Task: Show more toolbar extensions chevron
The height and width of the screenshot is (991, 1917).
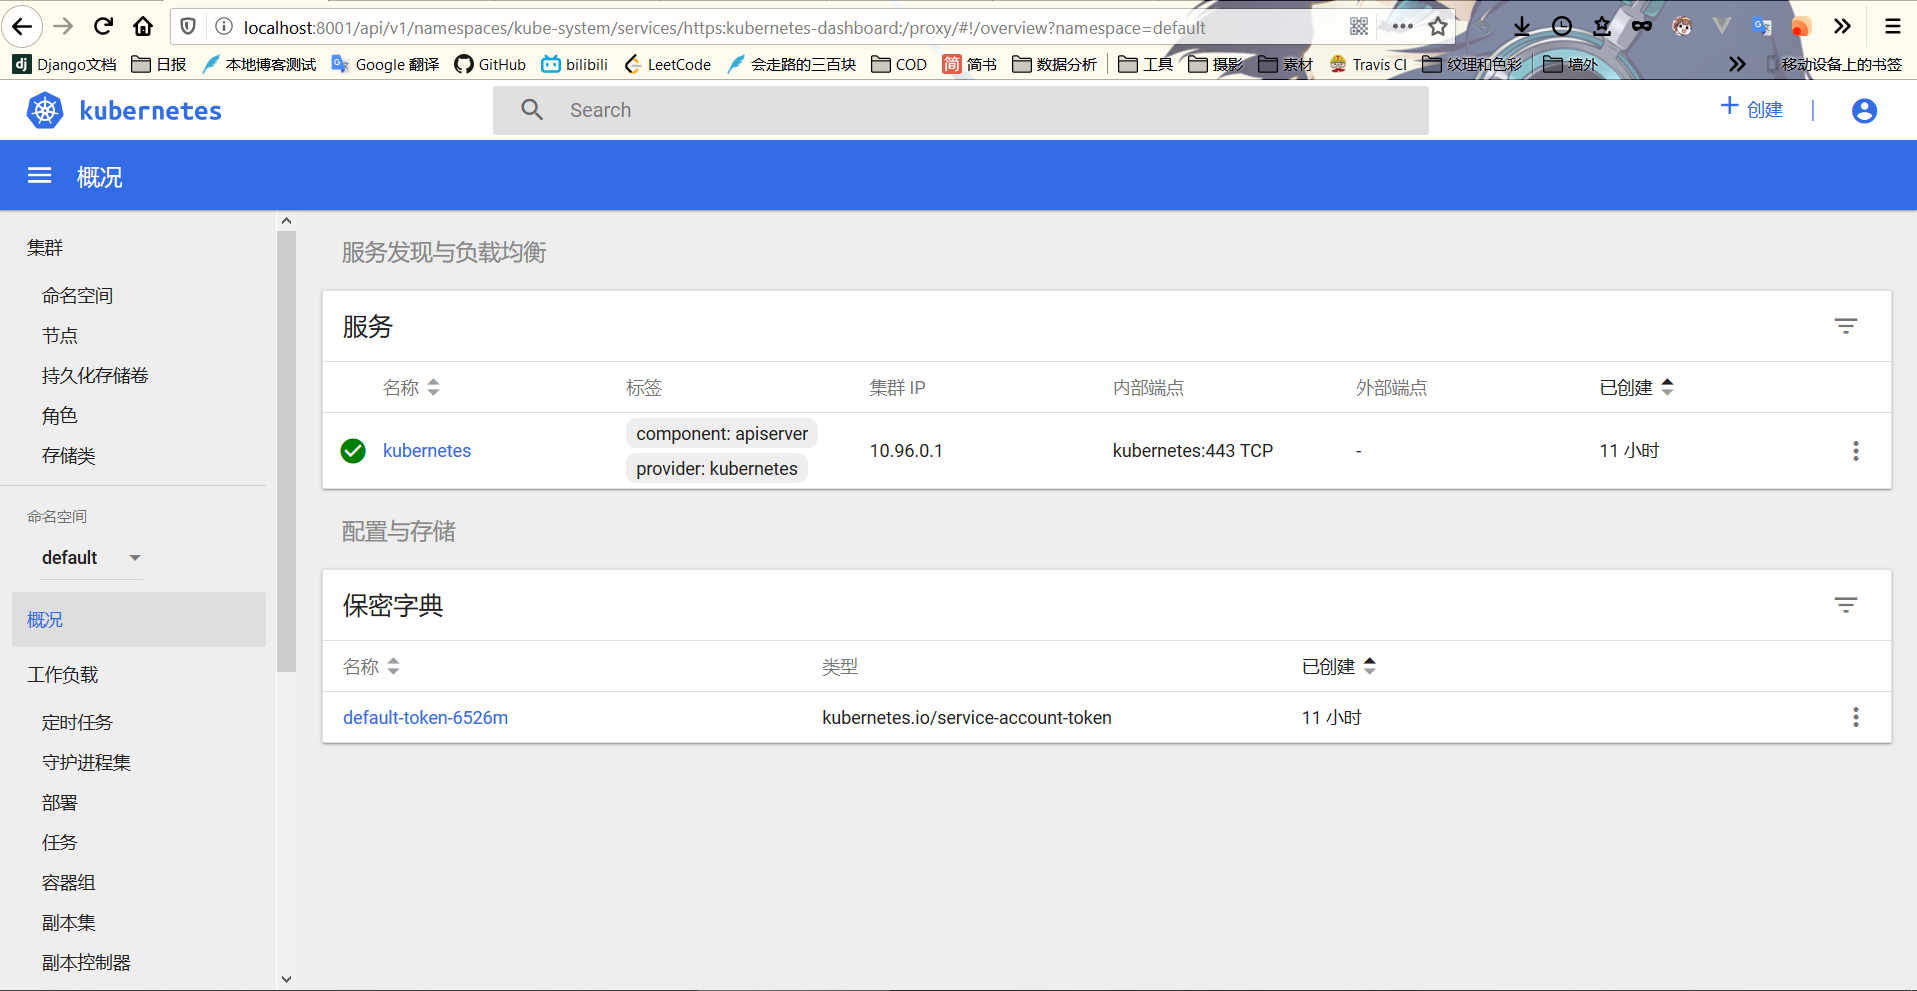Action: tap(1842, 27)
